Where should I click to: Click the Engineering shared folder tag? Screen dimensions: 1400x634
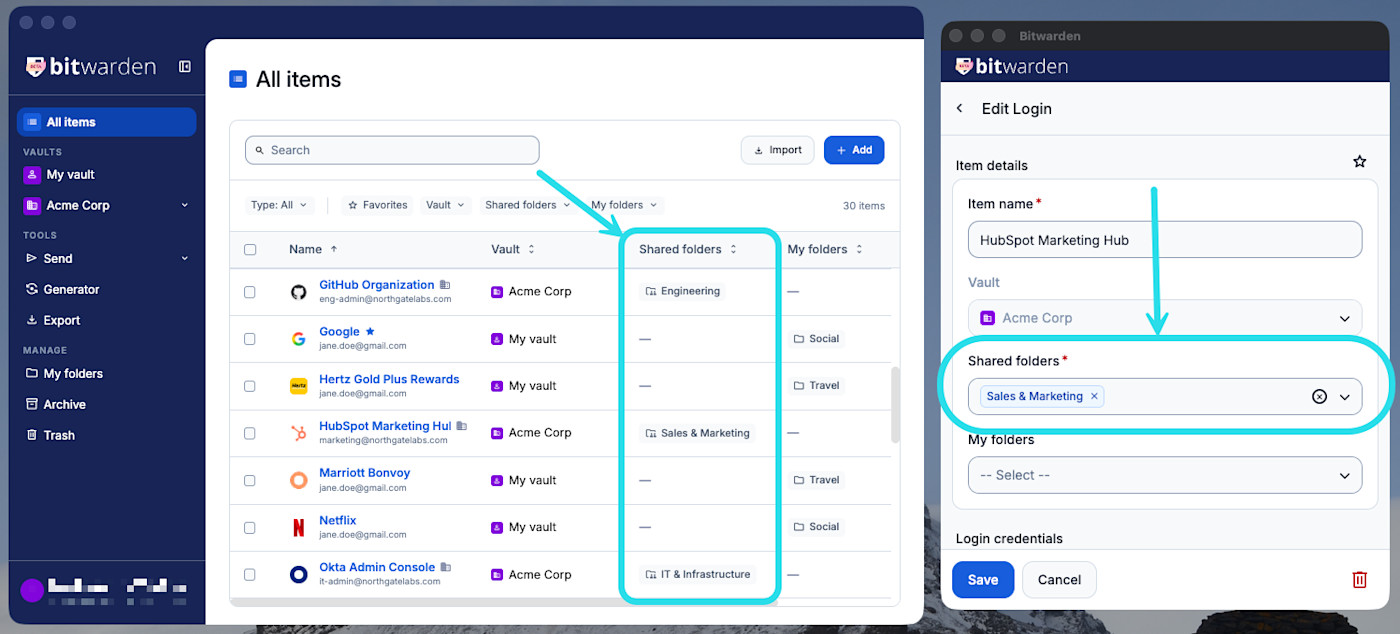(683, 291)
